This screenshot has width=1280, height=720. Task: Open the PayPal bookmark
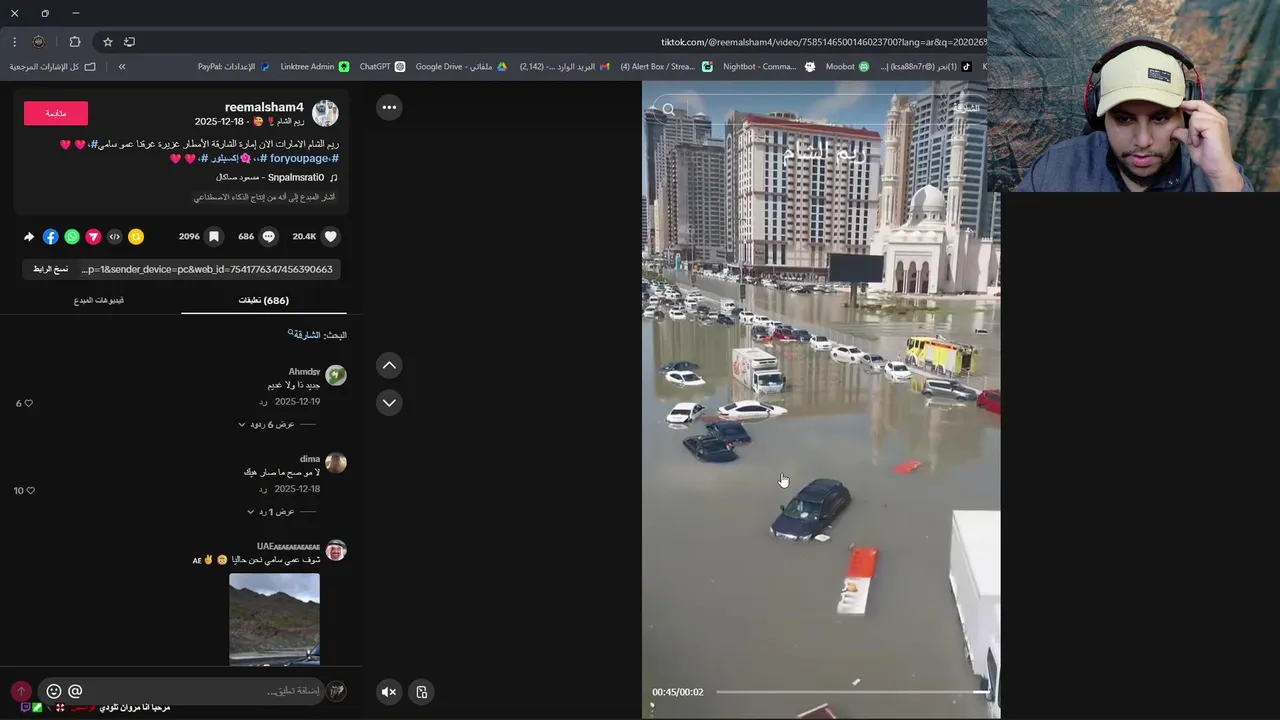click(x=234, y=67)
